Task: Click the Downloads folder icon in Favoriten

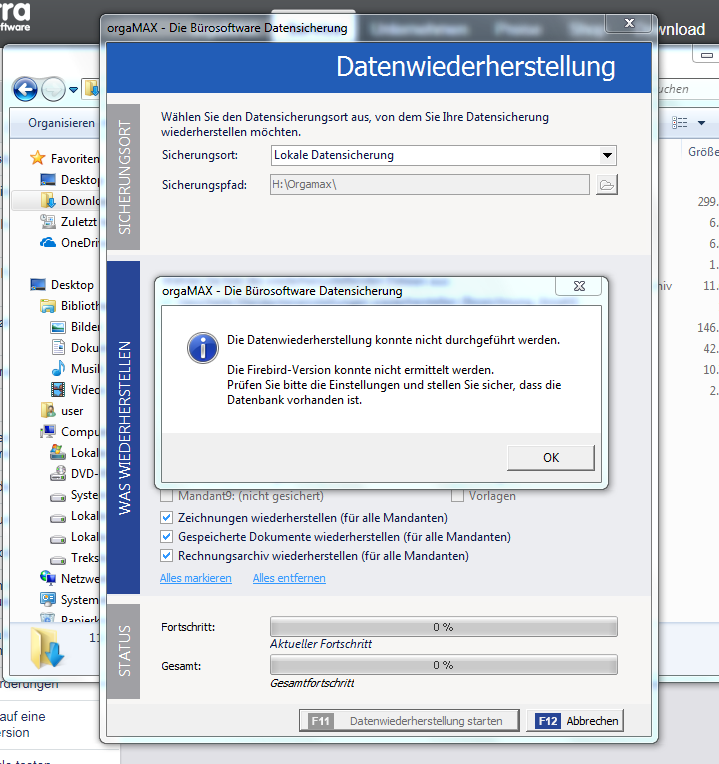Action: 48,200
